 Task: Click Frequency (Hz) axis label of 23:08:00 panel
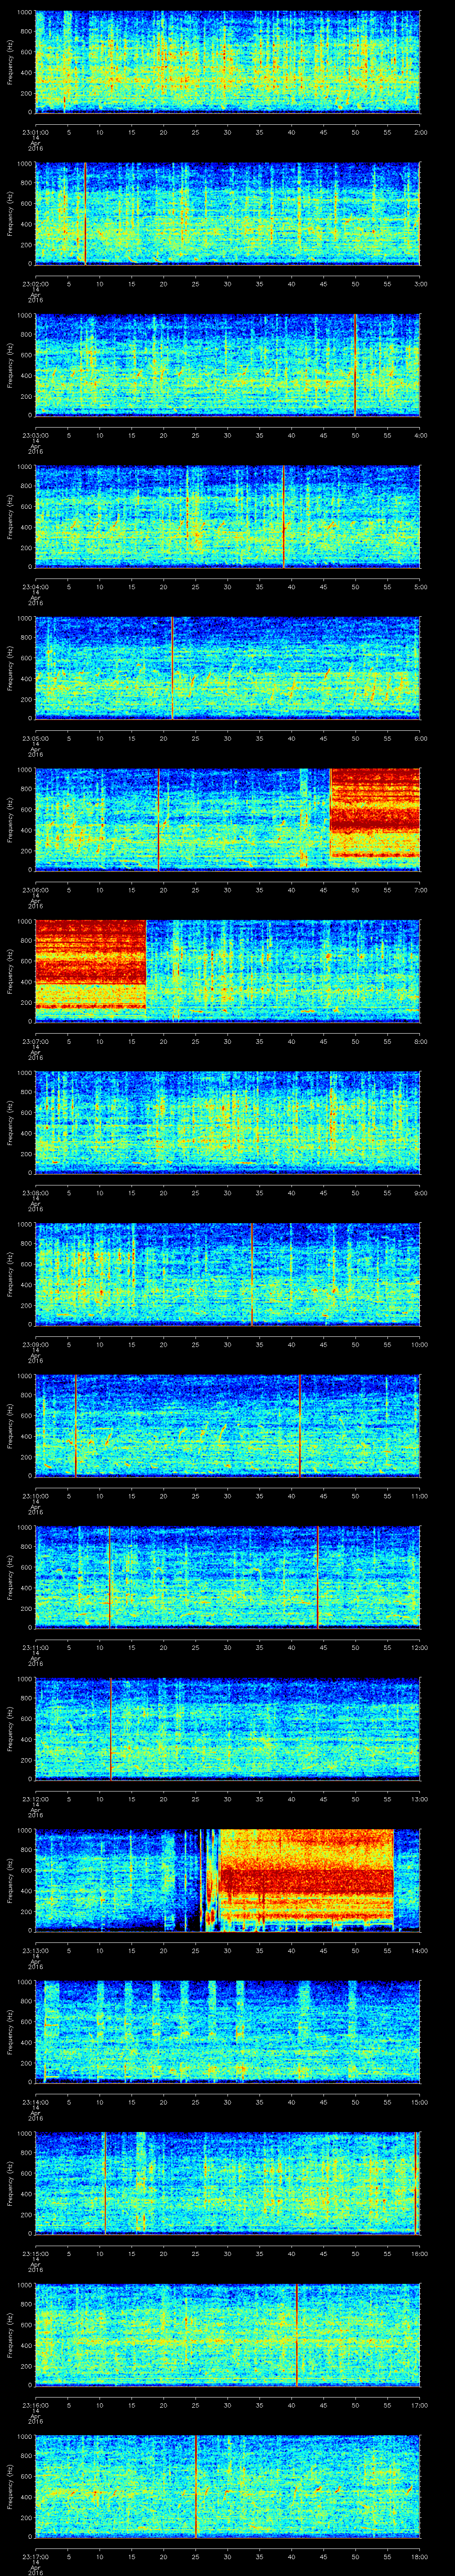[10, 1123]
